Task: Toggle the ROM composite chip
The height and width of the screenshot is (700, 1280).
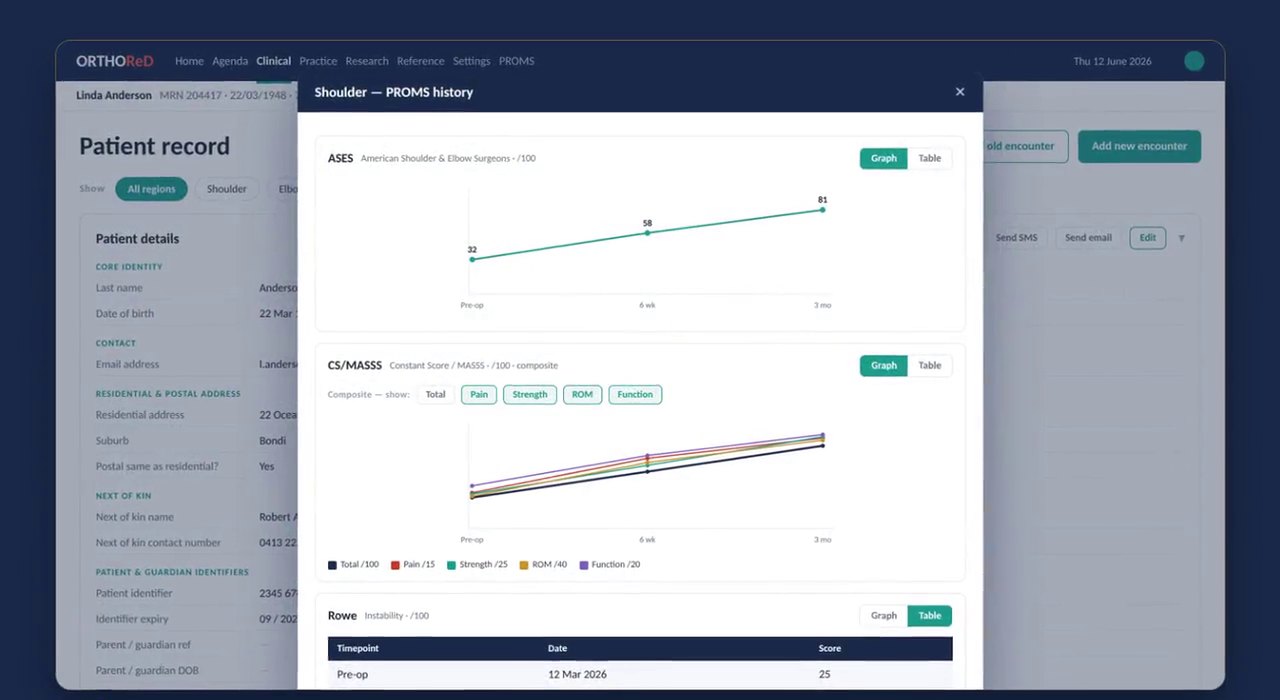Action: click(583, 394)
